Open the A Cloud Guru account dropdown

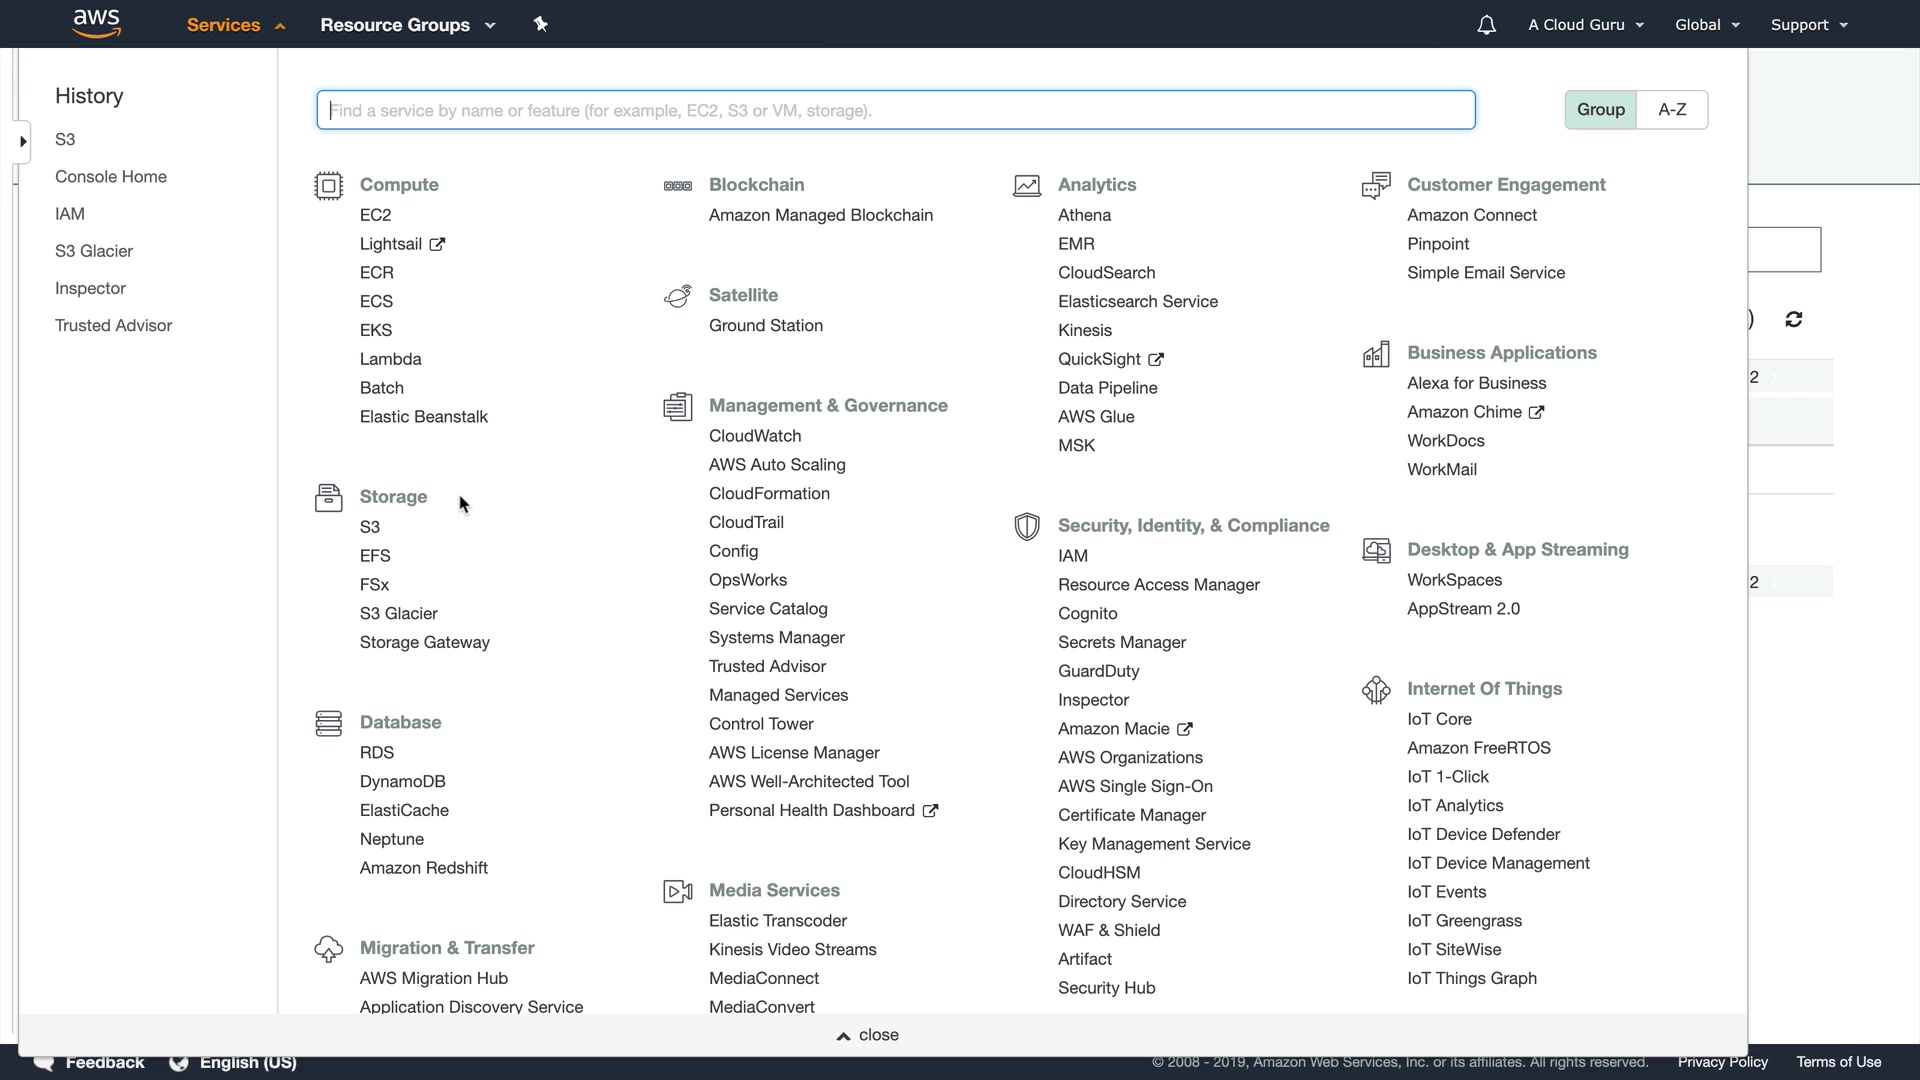[x=1585, y=25]
